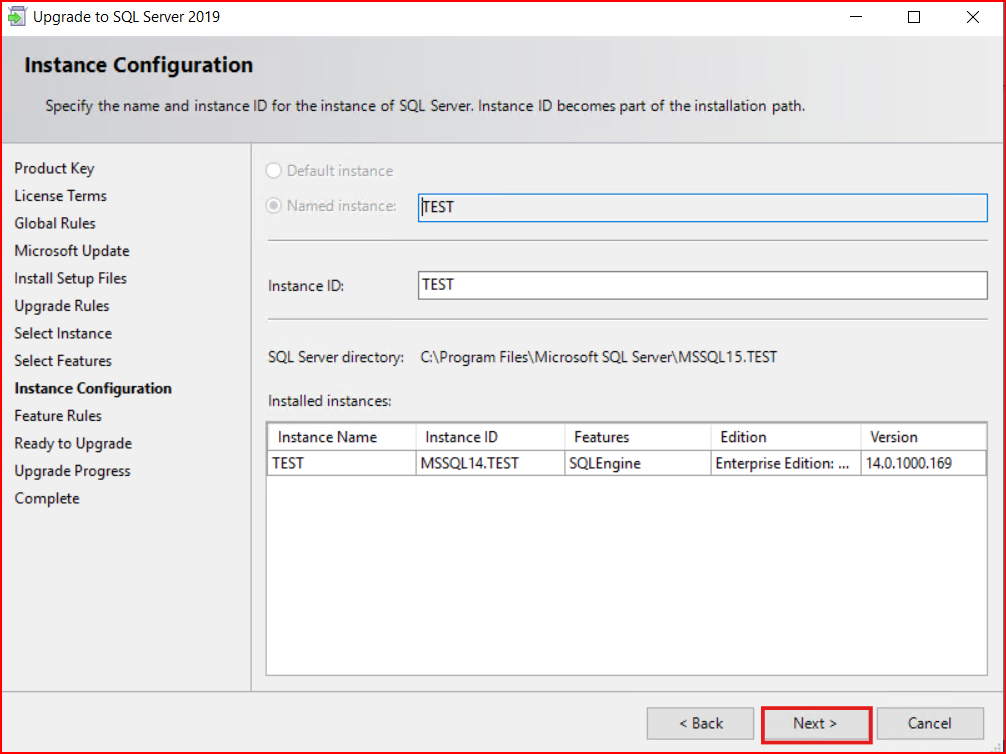Cancel the upgrade wizard
Viewport: 1006px width, 754px height.
click(x=929, y=723)
